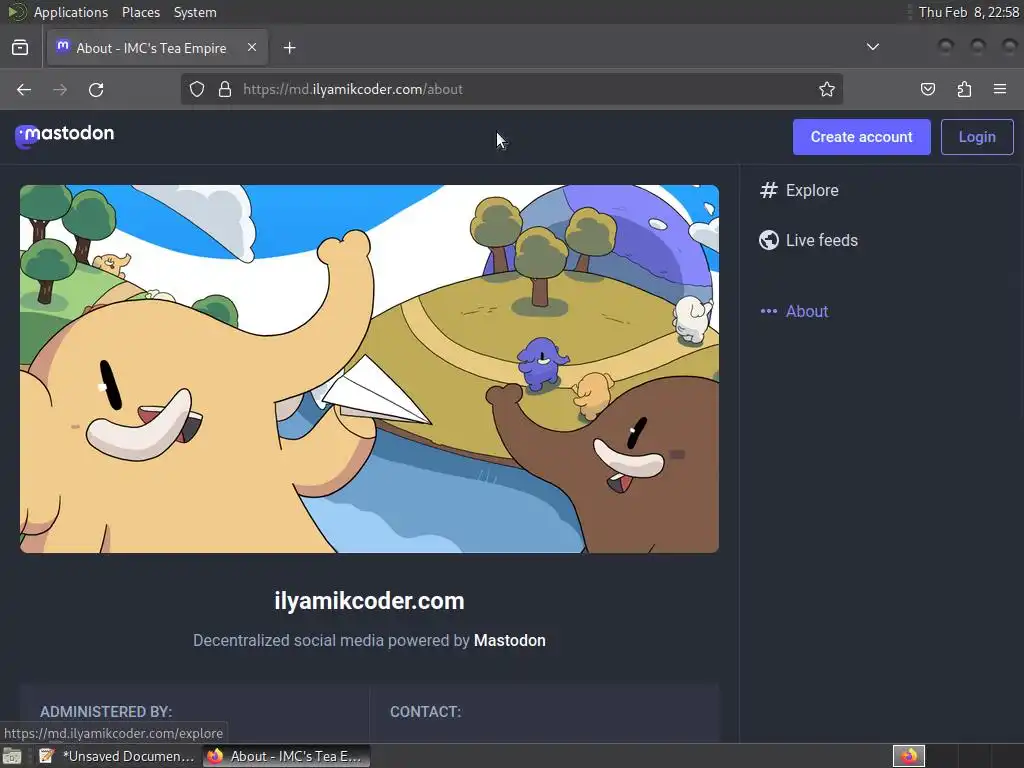
Task: Click the ilyamikcoder.com heading text
Action: [369, 601]
